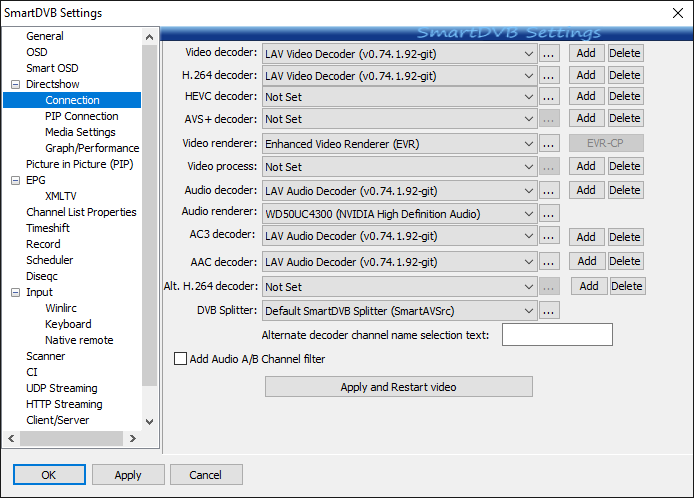Add an Alt. H.264 decoder entry

[589, 286]
